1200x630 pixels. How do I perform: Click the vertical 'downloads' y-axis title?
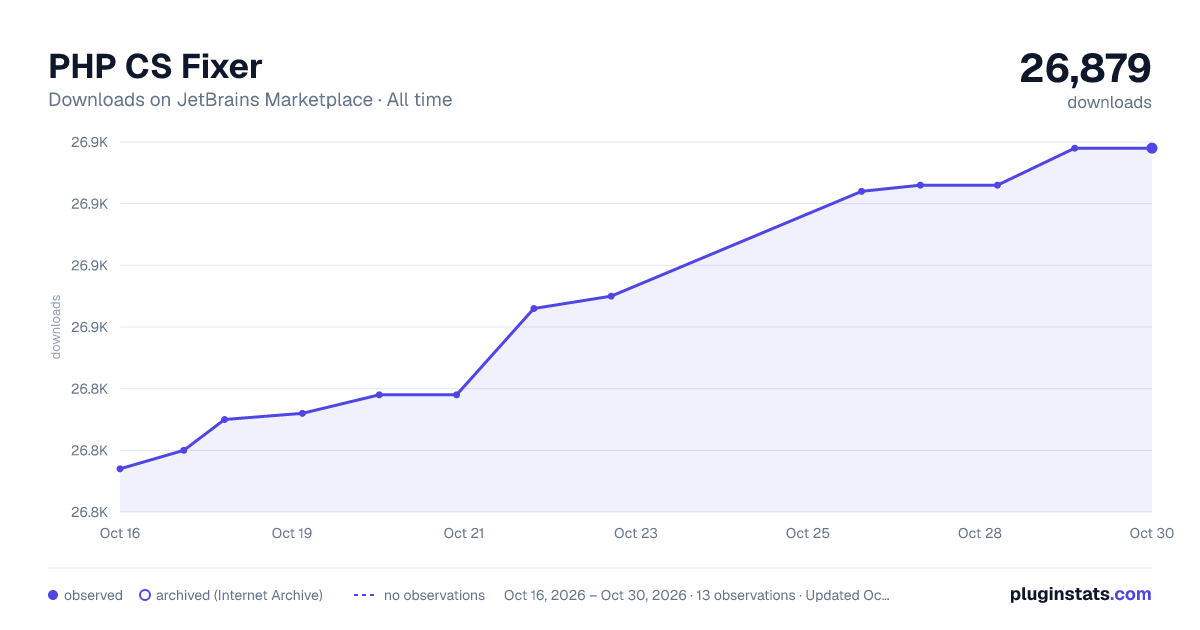56,327
